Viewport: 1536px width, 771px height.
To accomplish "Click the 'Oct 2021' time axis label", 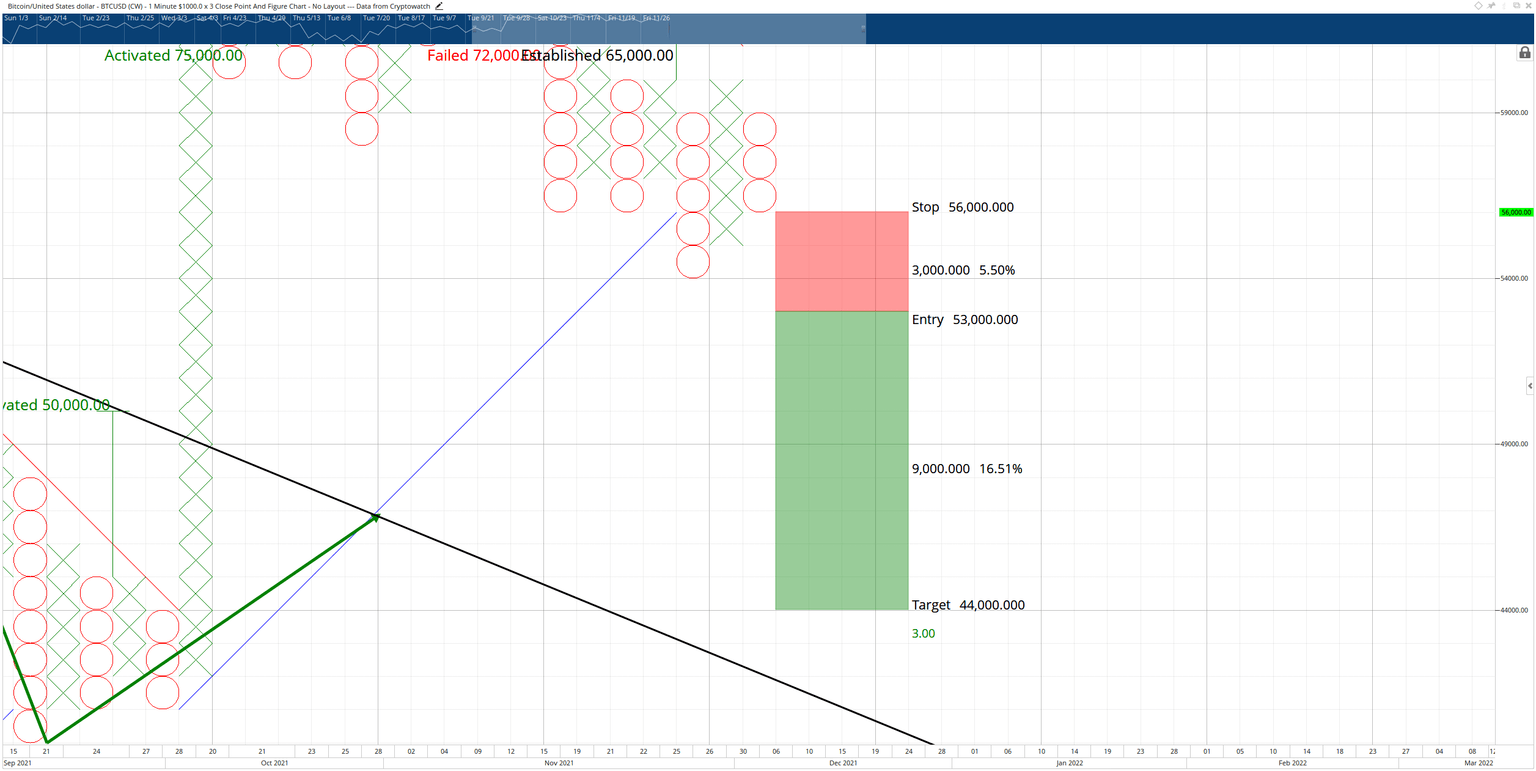I will [274, 763].
